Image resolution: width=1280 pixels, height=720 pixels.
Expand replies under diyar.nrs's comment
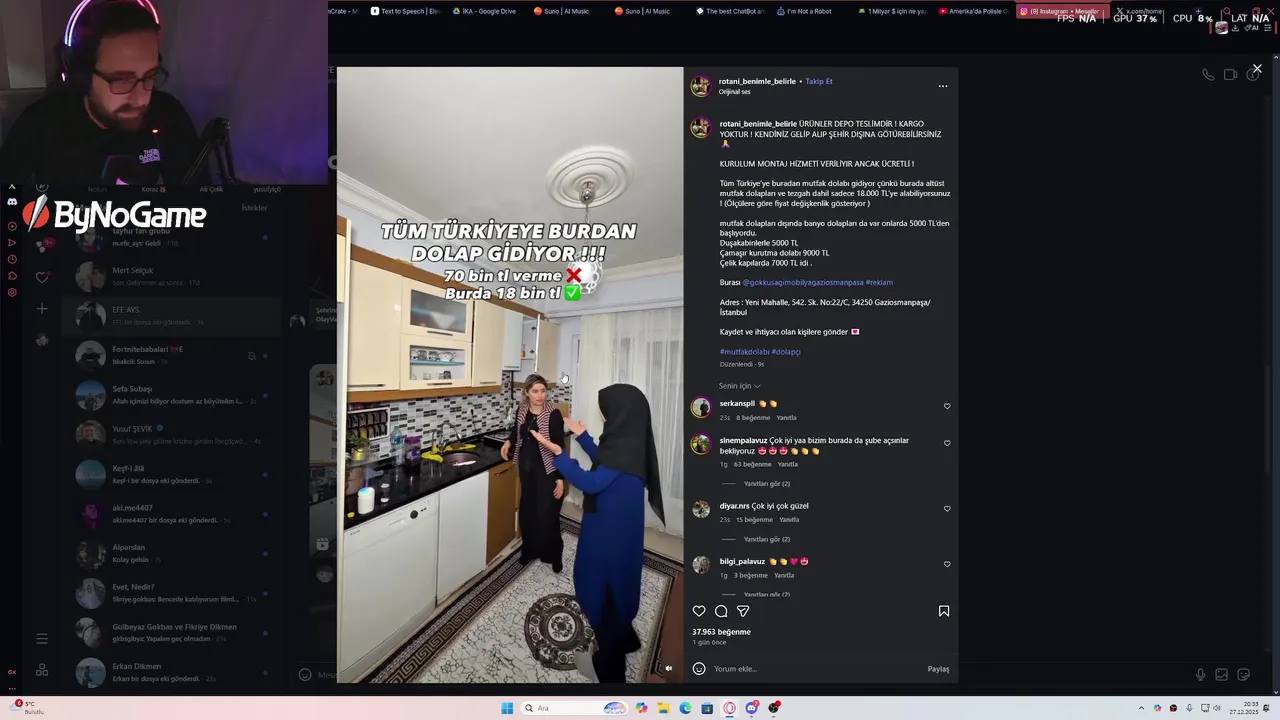click(766, 539)
